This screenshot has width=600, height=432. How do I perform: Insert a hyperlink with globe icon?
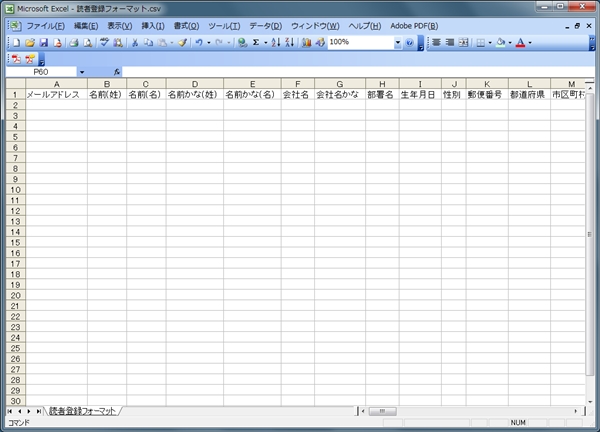point(242,42)
